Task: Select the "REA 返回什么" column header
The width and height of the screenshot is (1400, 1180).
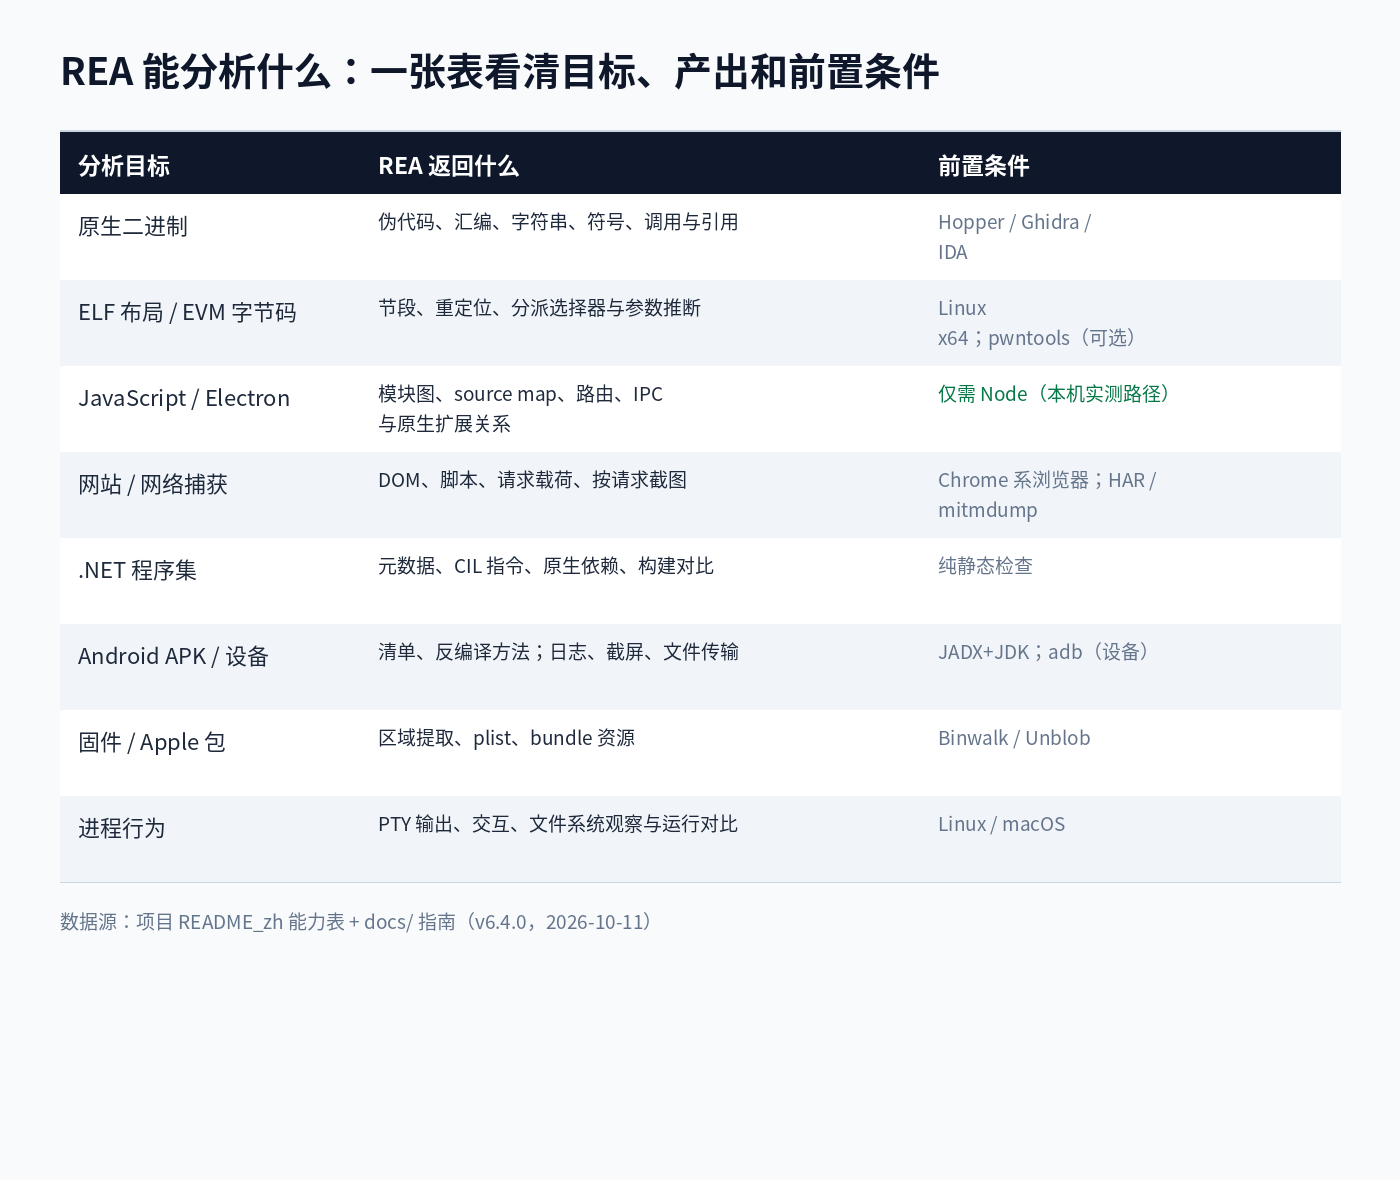Action: (x=448, y=166)
